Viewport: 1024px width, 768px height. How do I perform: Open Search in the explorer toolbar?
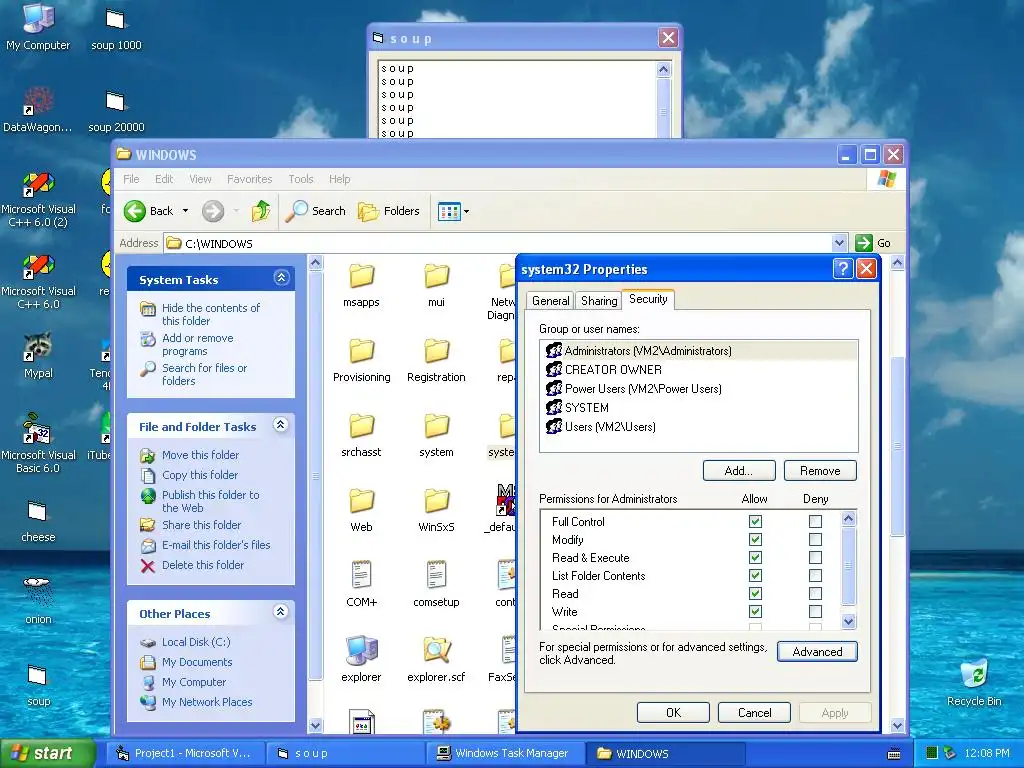[316, 211]
